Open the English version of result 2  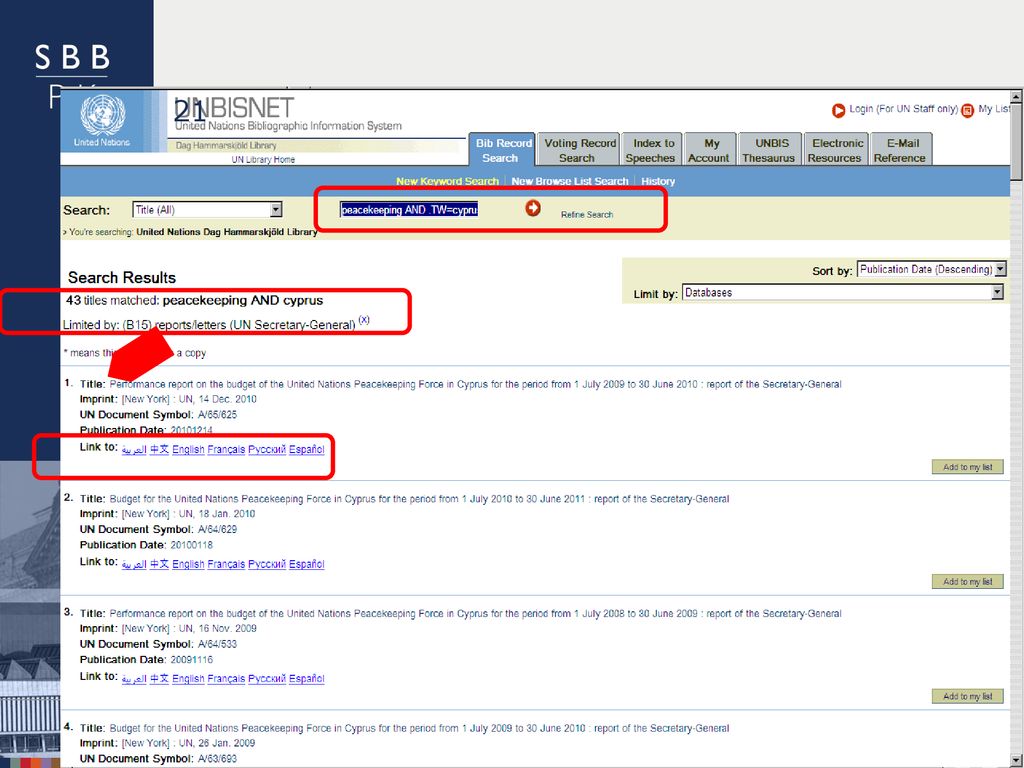[188, 564]
